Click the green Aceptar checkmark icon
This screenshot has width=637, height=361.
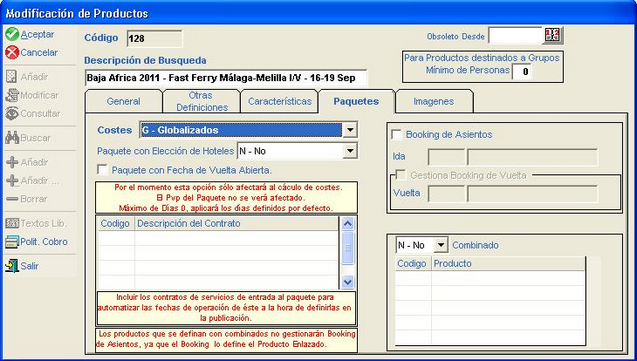click(12, 34)
